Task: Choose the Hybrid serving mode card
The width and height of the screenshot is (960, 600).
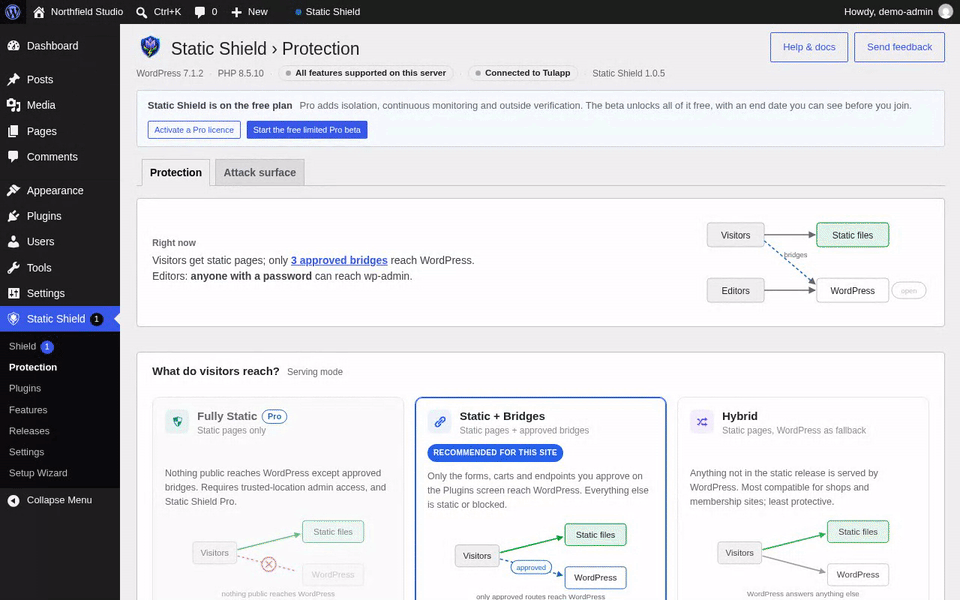Action: tap(803, 499)
